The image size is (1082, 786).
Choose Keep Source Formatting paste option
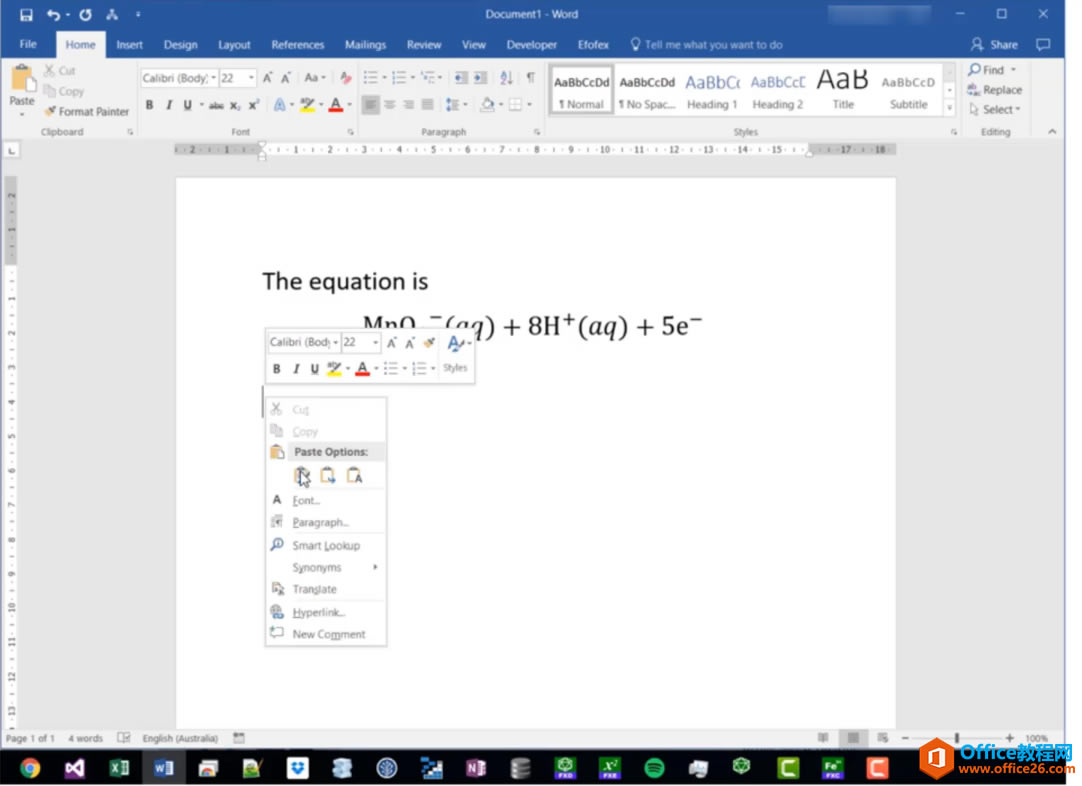302,475
